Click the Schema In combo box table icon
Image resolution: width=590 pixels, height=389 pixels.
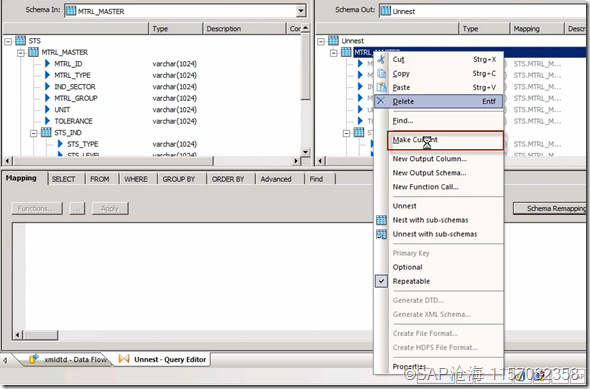pos(70,11)
